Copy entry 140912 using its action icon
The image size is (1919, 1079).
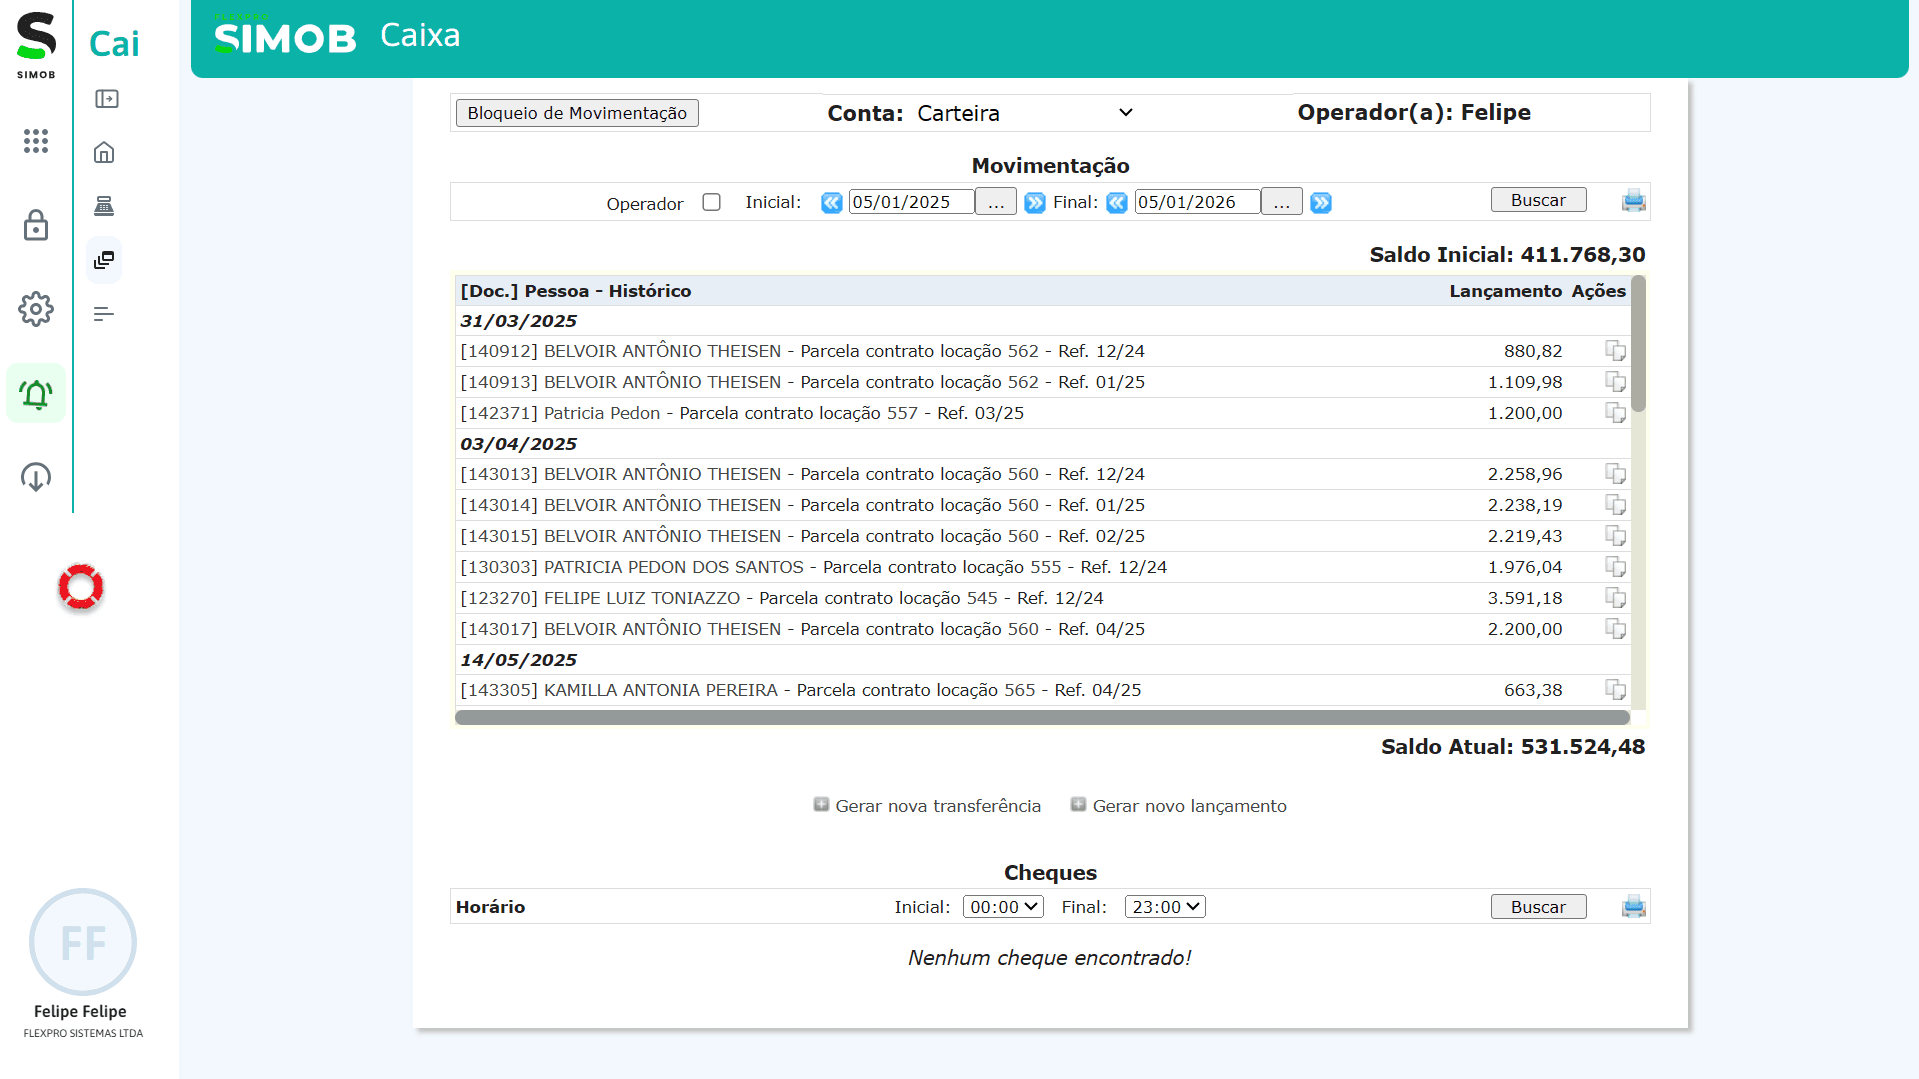(x=1615, y=351)
